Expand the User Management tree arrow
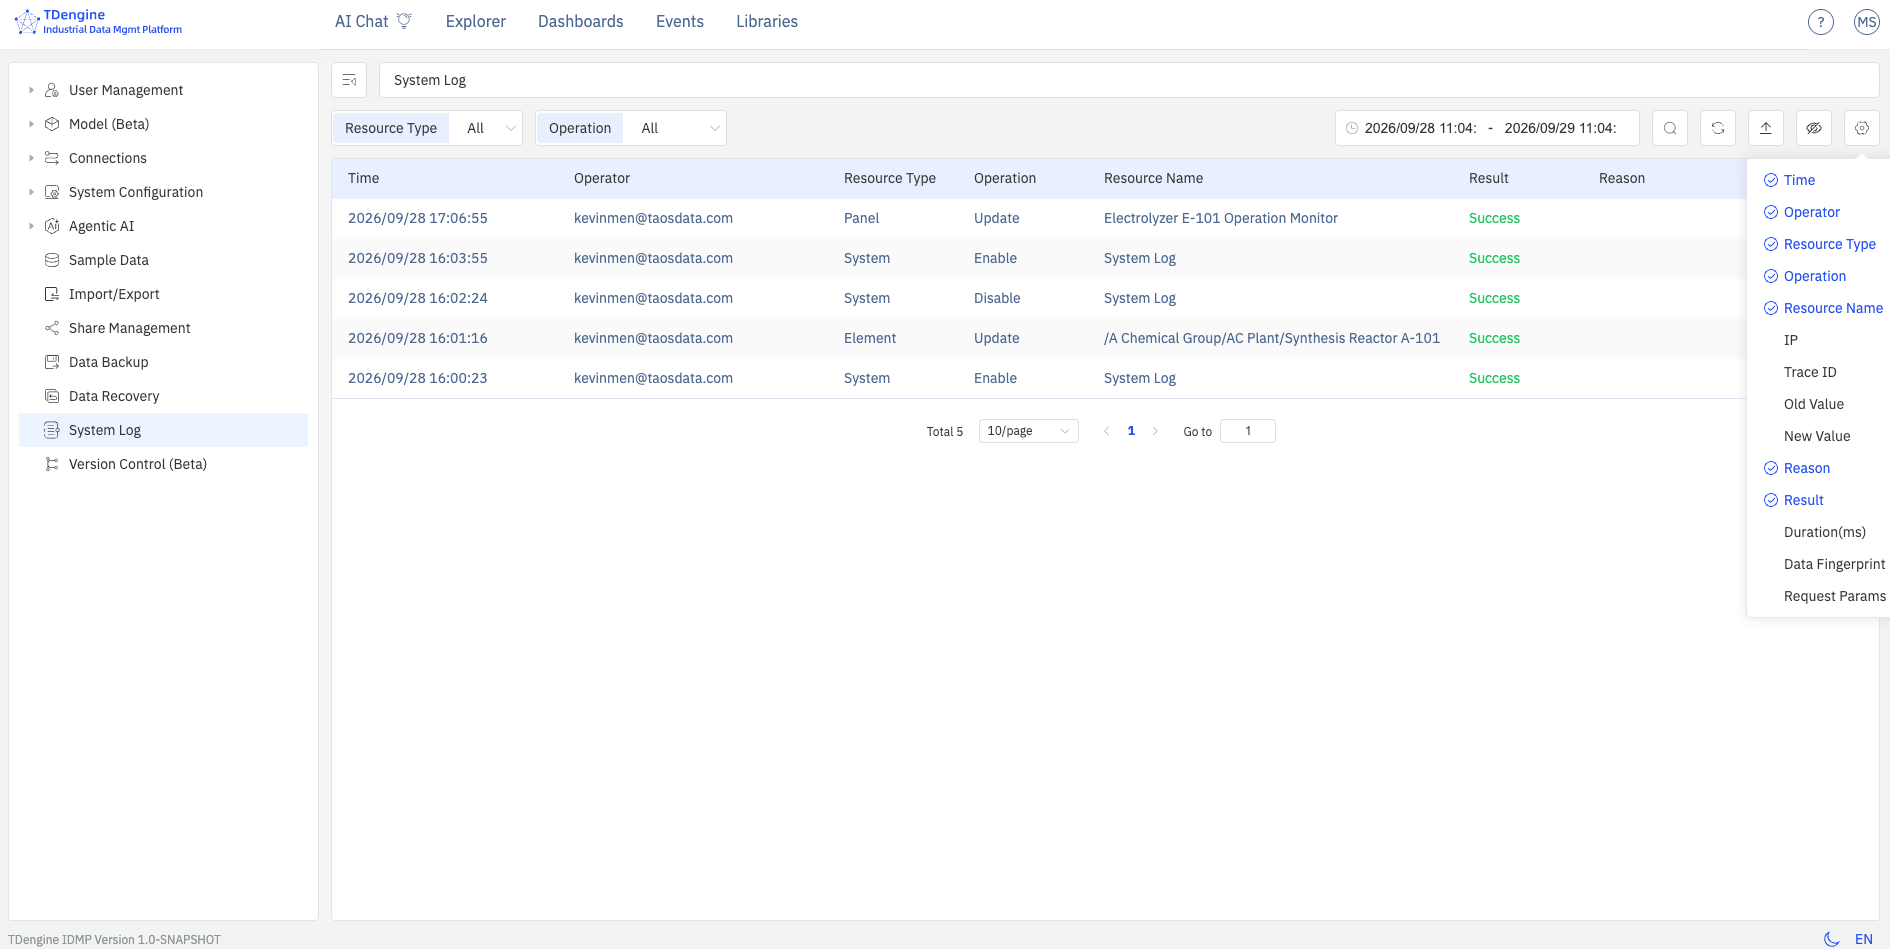The width and height of the screenshot is (1890, 949). pyautogui.click(x=31, y=90)
